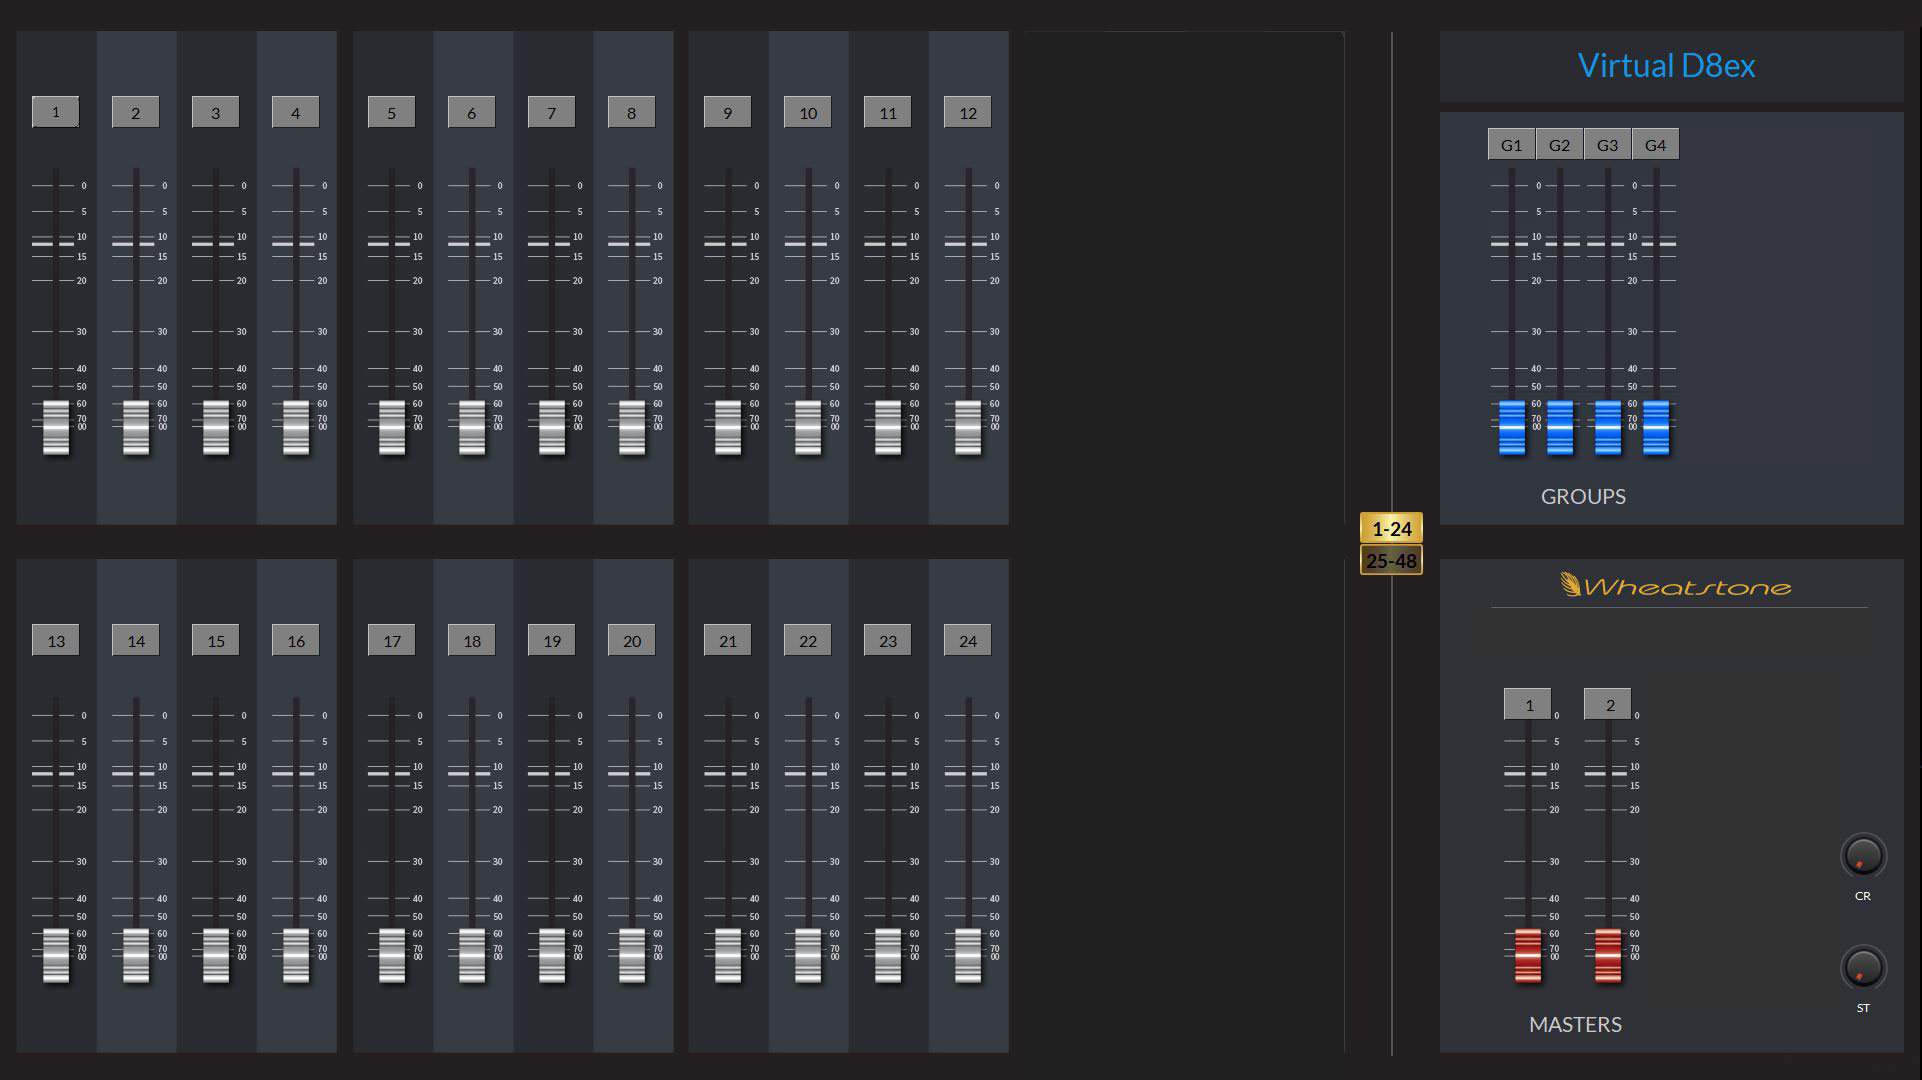Switch to fader bank 1-24

click(x=1391, y=528)
